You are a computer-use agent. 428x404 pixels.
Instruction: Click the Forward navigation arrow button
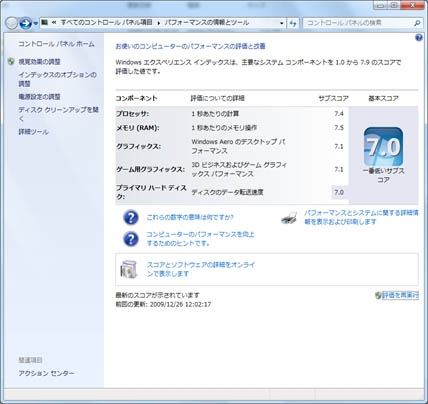pos(26,23)
